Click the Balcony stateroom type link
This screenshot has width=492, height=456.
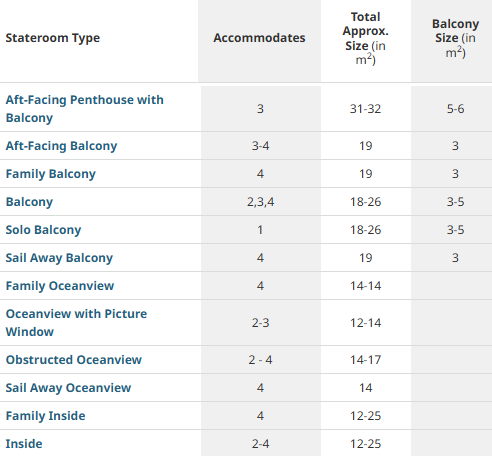pos(29,202)
